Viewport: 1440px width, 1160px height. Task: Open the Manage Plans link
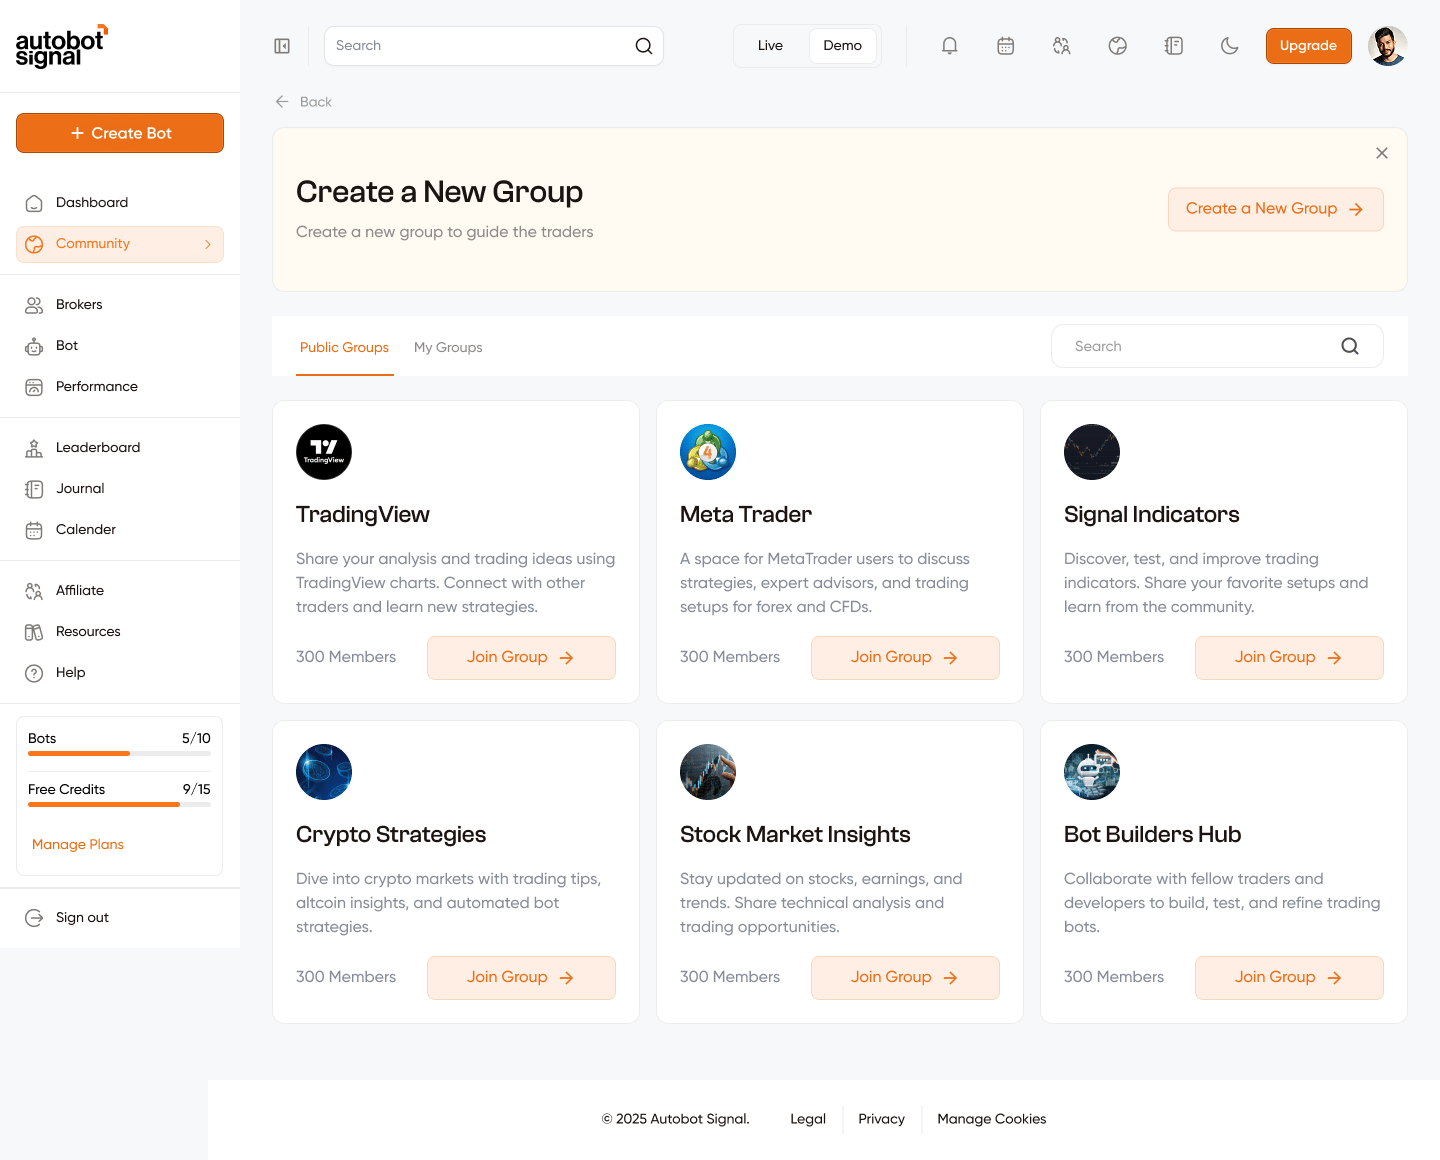pyautogui.click(x=78, y=845)
